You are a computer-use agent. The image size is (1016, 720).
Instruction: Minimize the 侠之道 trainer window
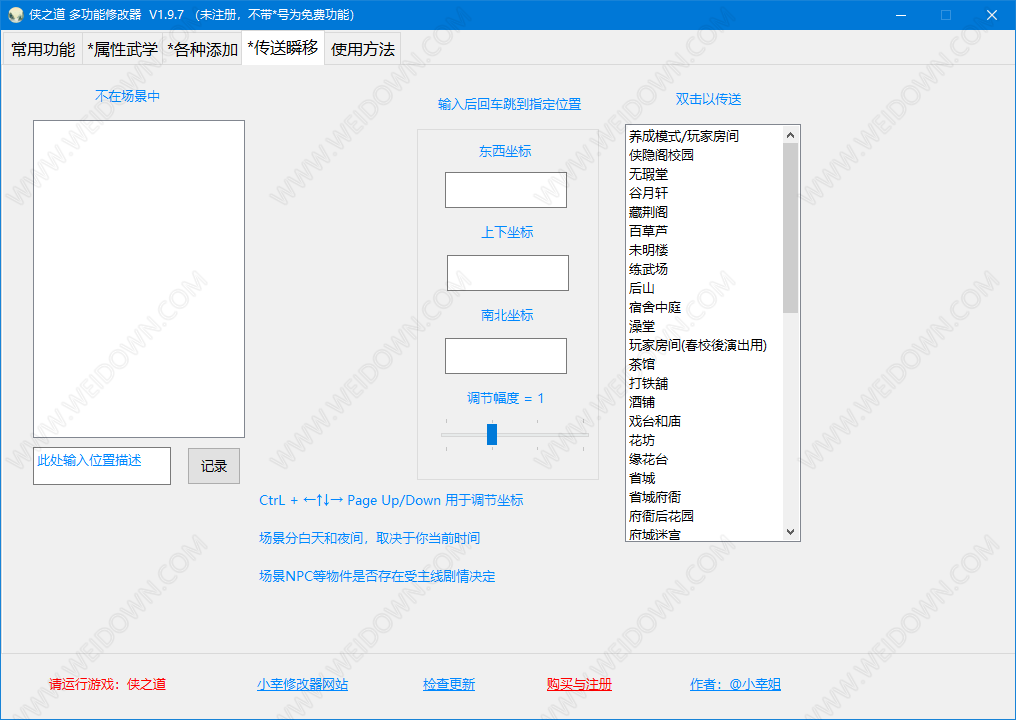[901, 15]
